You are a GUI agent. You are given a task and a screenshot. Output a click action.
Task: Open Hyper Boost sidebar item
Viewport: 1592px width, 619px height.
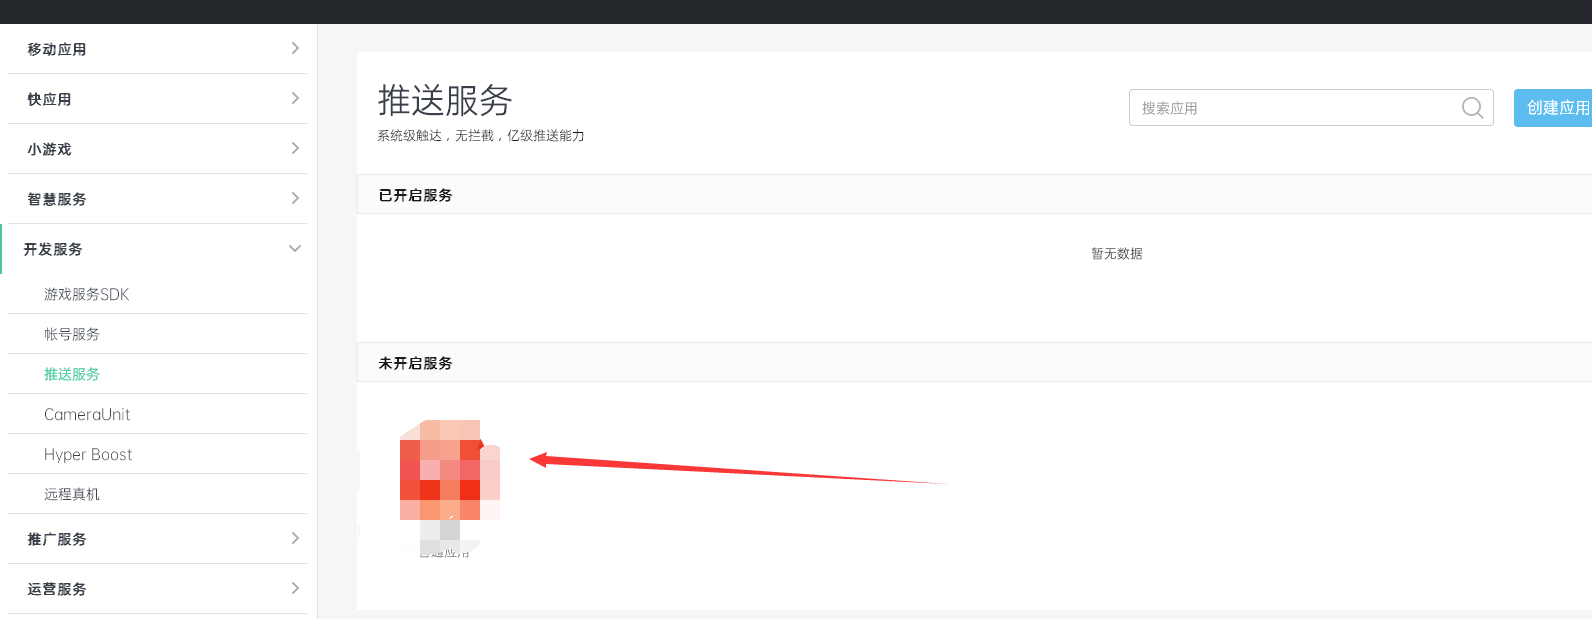point(88,454)
